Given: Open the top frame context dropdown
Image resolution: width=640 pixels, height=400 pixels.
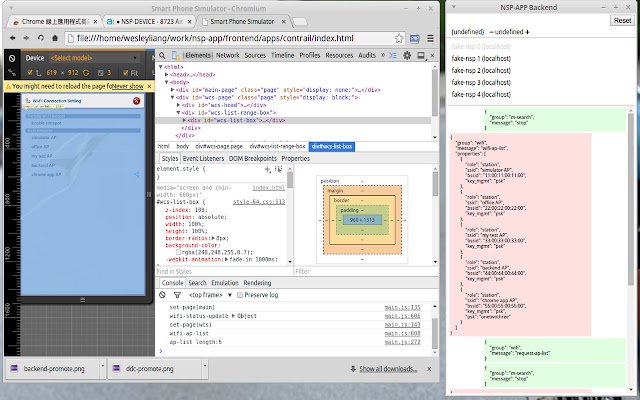Looking at the screenshot, I should tap(207, 296).
